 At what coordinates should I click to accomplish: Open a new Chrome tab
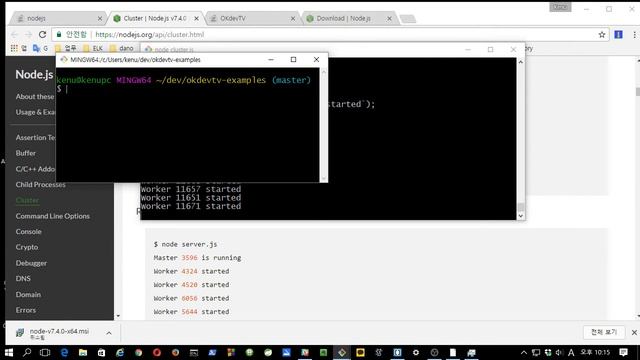407,19
